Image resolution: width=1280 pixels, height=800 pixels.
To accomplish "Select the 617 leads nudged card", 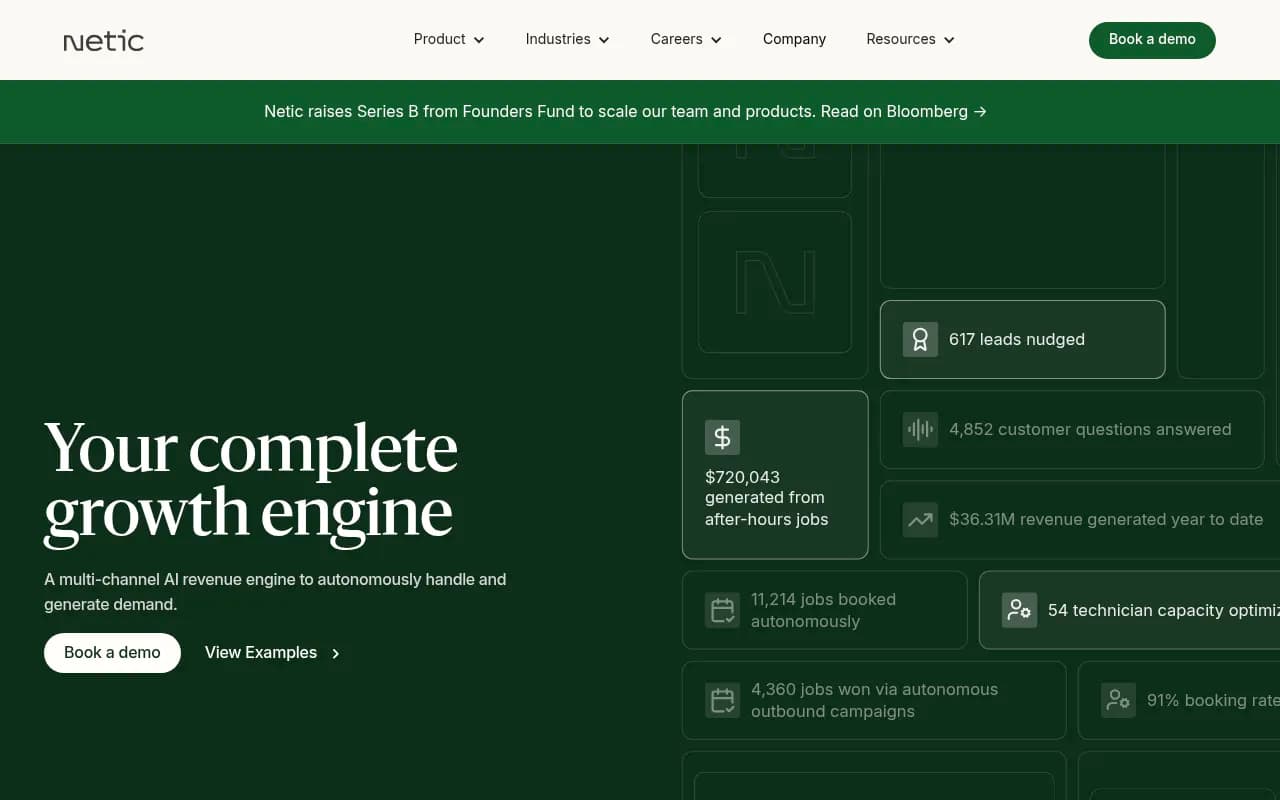I will tap(1022, 340).
